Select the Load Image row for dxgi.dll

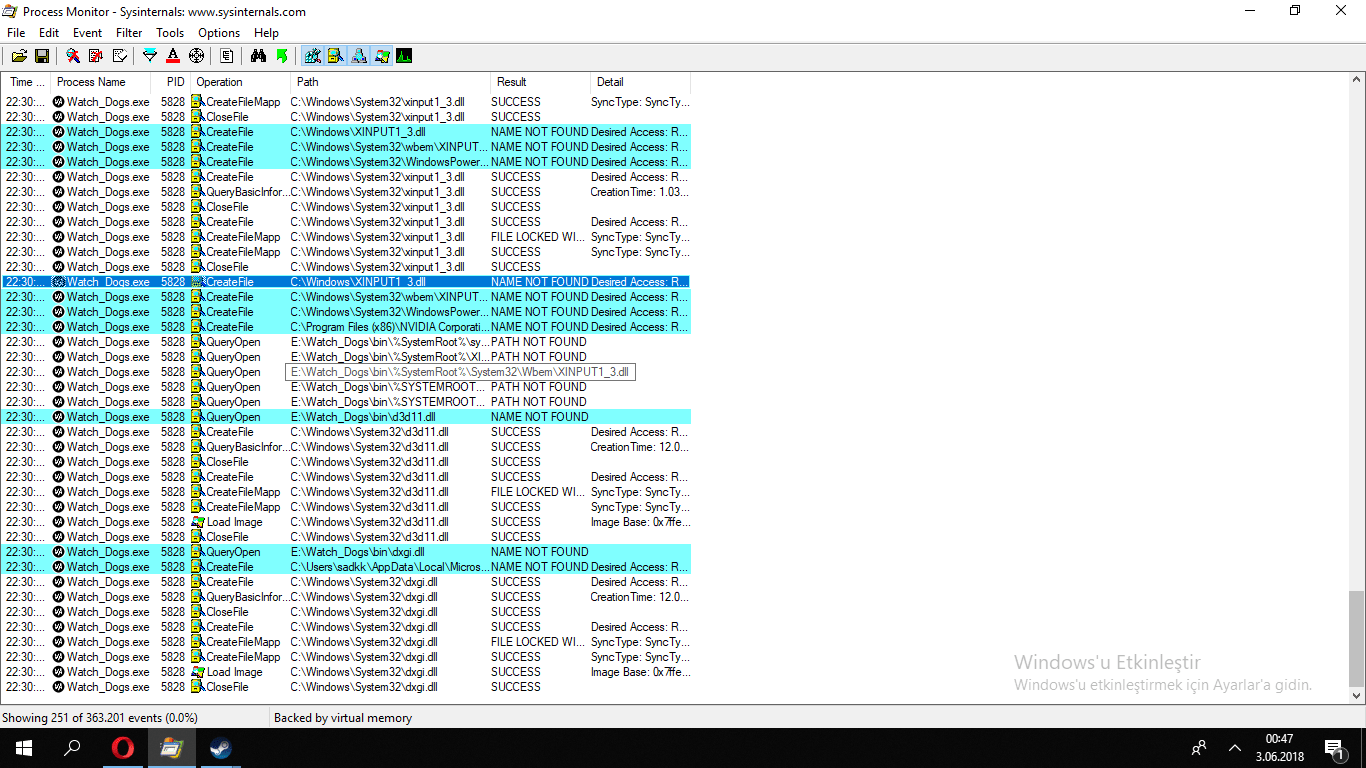point(346,672)
